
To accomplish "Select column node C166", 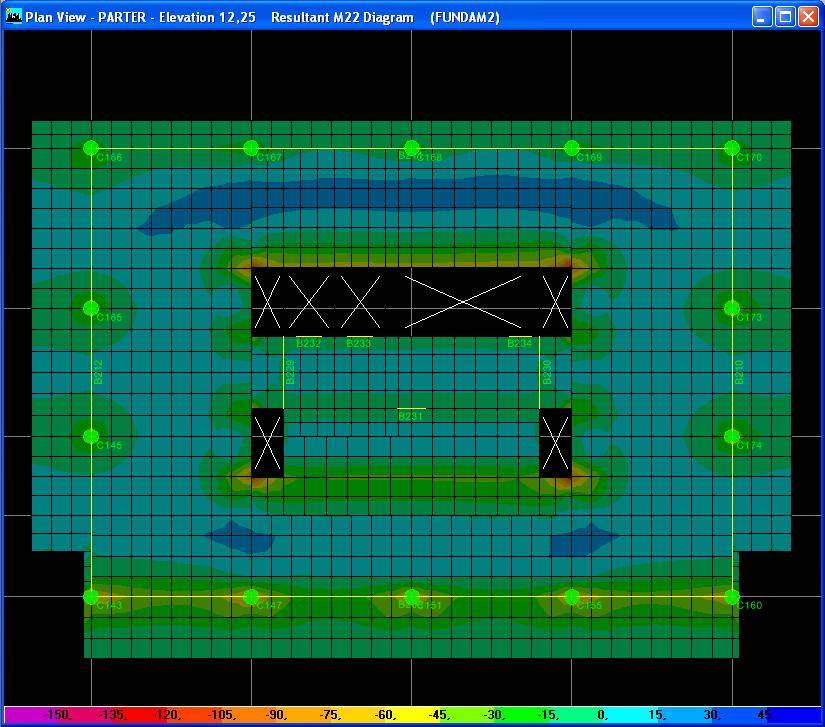I will click(x=91, y=148).
